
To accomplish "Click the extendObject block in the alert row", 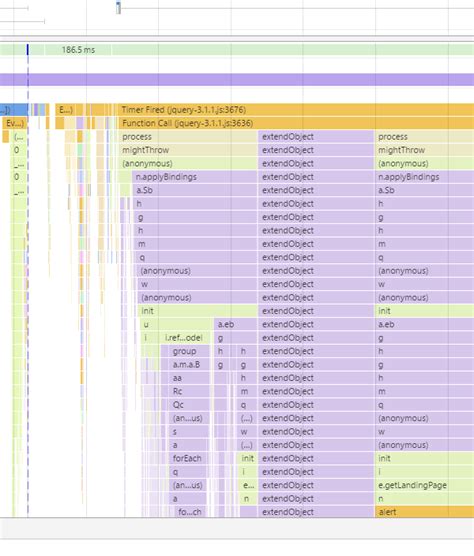I will (316, 512).
